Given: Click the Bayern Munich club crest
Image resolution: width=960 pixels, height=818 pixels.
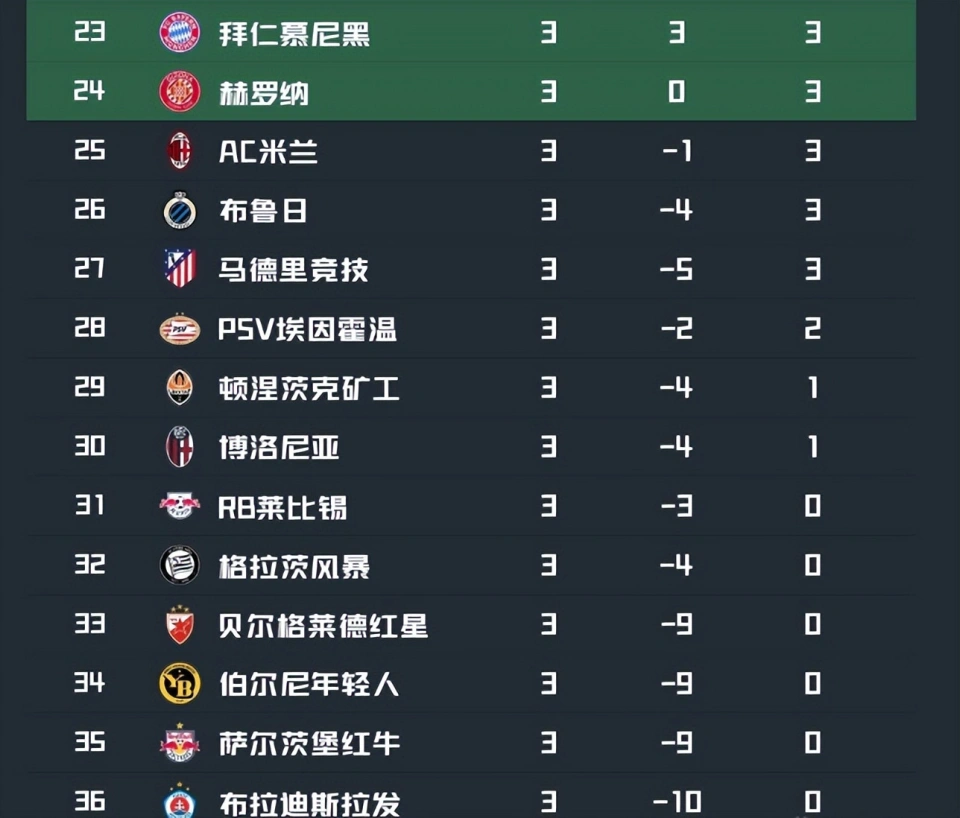Looking at the screenshot, I should click(179, 32).
